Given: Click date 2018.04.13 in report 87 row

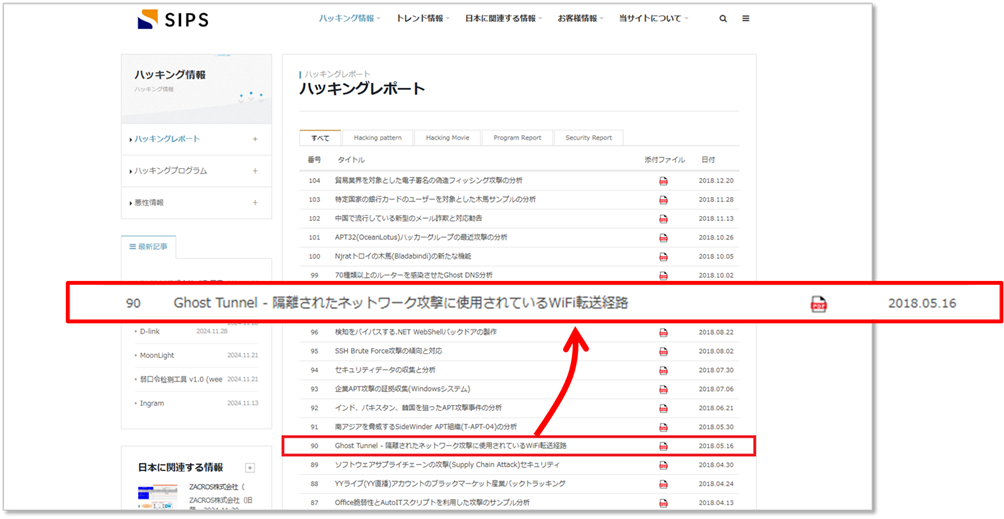Looking at the screenshot, I should (716, 502).
